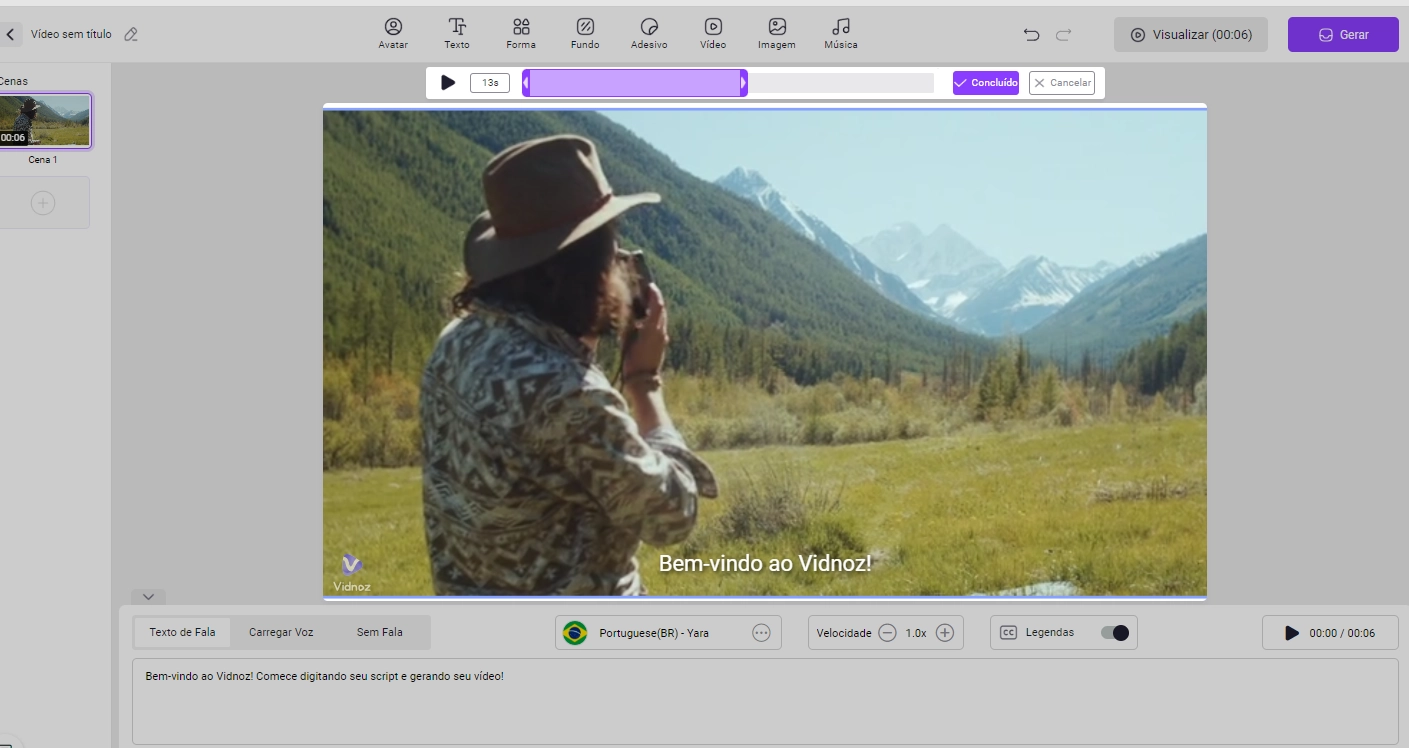Click the undo arrow icon

coord(1032,35)
